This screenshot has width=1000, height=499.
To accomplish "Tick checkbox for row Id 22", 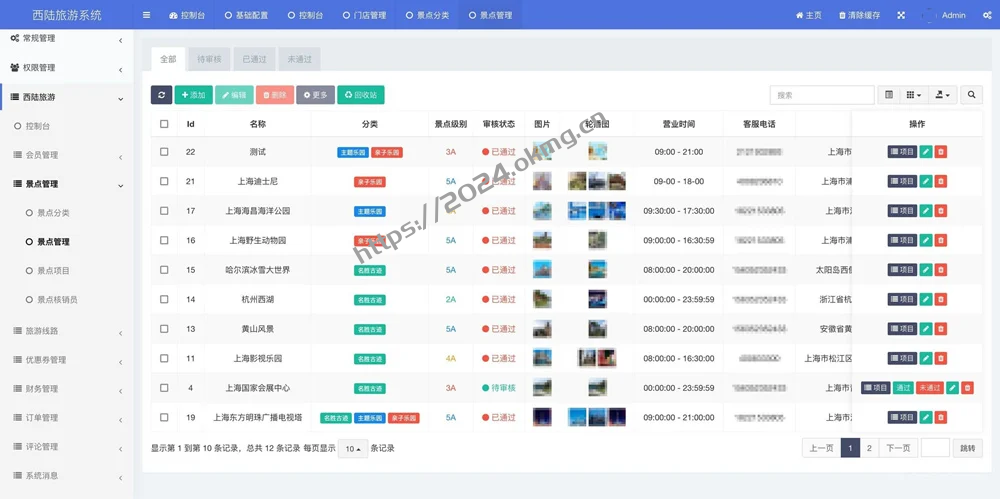I will (164, 152).
